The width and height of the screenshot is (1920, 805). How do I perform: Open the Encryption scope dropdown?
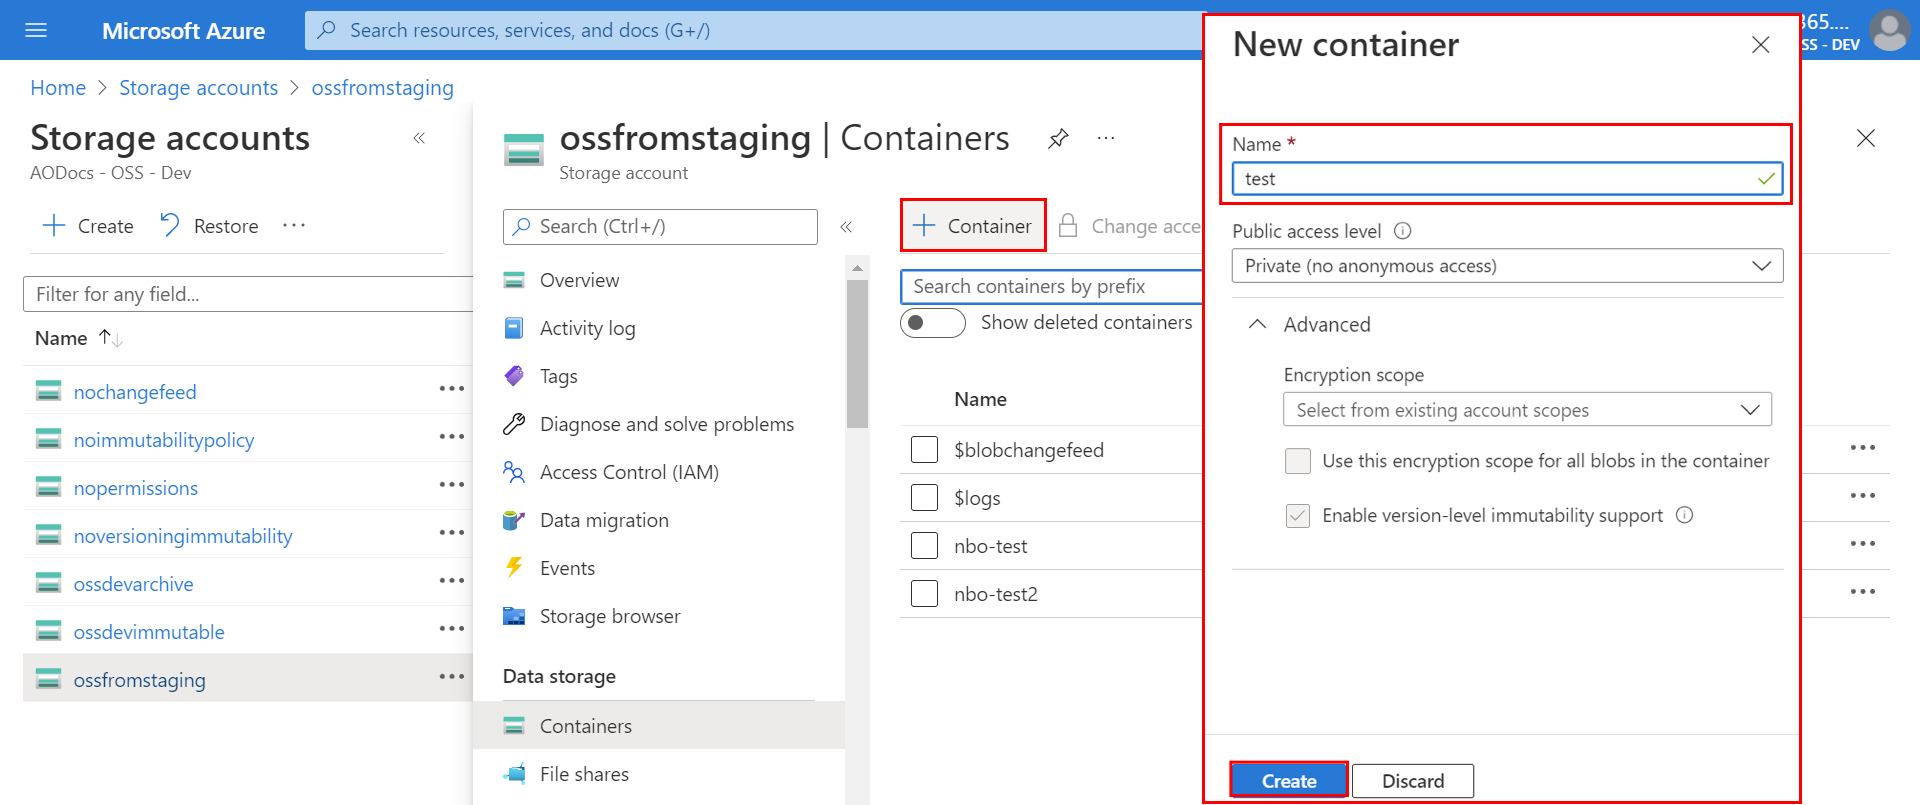point(1526,410)
